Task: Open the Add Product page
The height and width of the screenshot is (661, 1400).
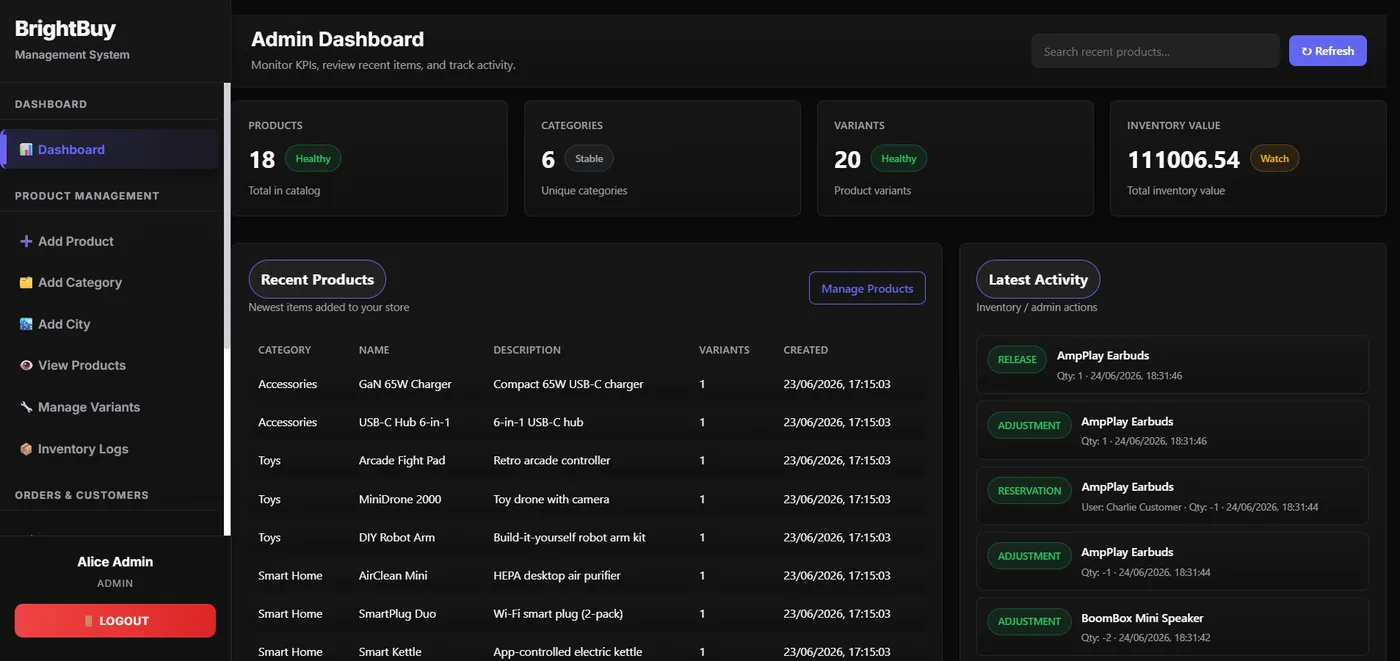Action: [x=109, y=241]
